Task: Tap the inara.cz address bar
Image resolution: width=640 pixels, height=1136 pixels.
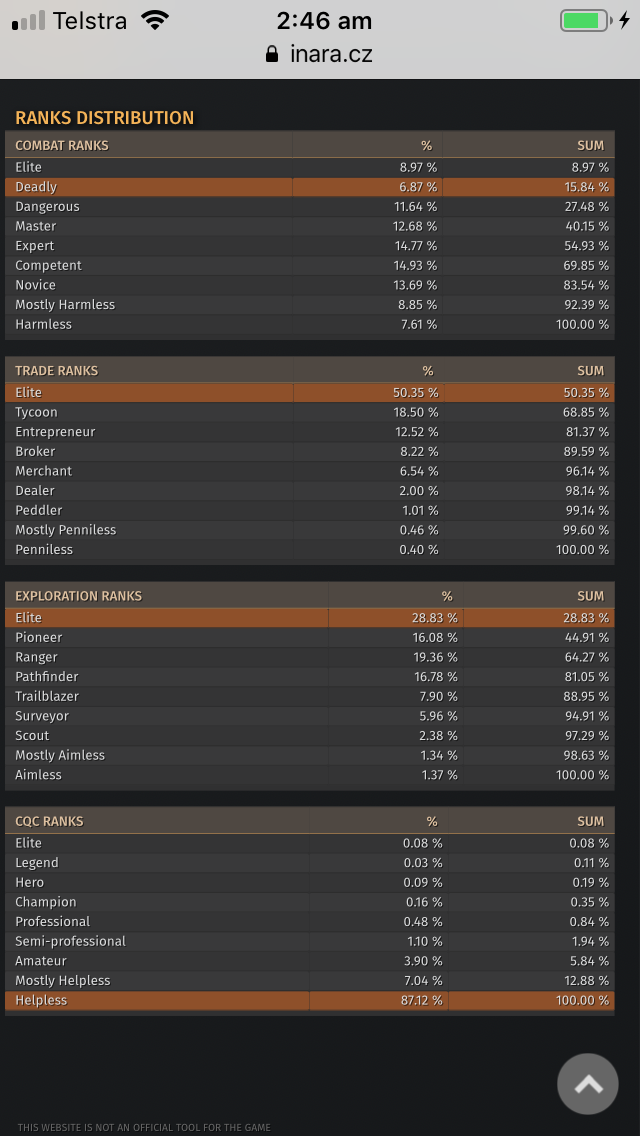Action: pyautogui.click(x=320, y=54)
